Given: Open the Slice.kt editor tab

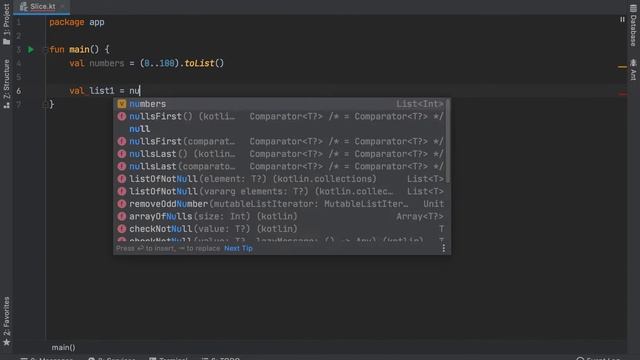Looking at the screenshot, I should tap(42, 7).
